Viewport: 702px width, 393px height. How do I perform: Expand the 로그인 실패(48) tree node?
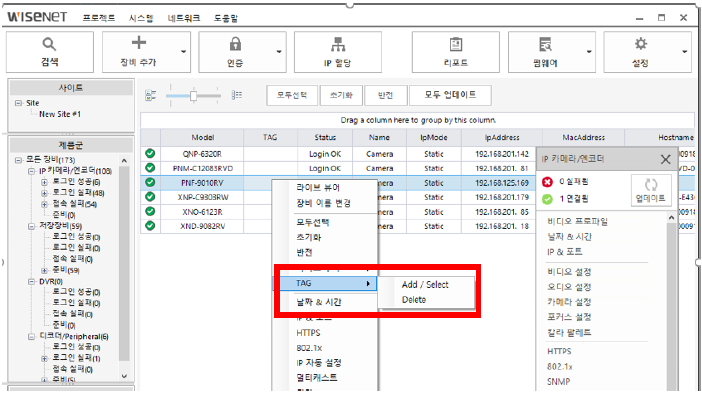click(x=44, y=193)
